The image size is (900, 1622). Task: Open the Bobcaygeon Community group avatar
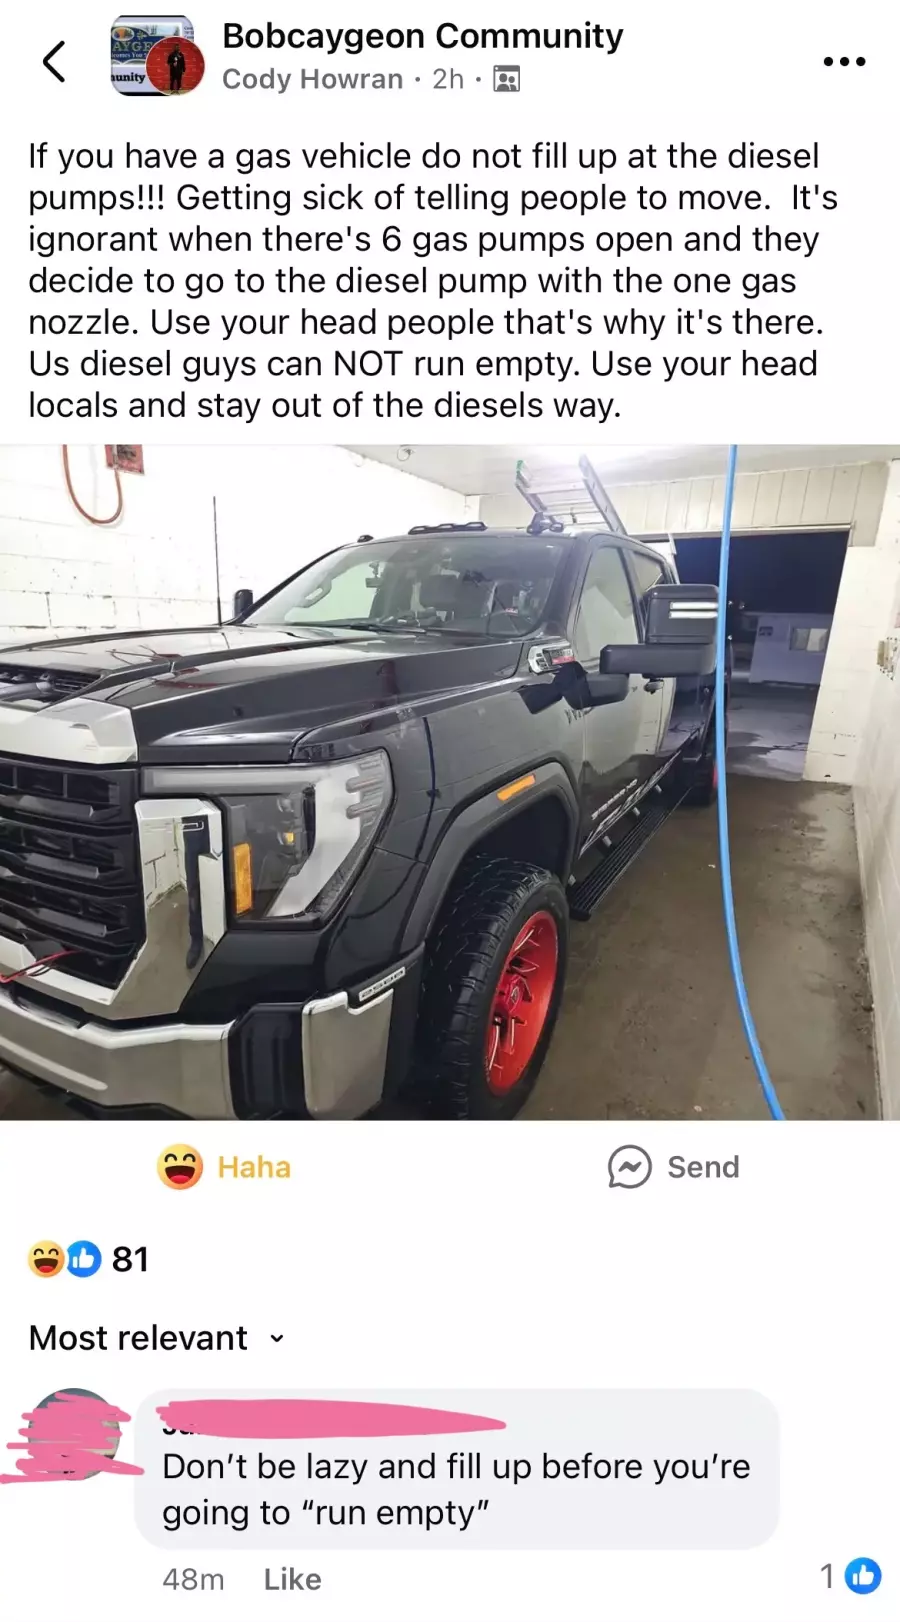157,56
